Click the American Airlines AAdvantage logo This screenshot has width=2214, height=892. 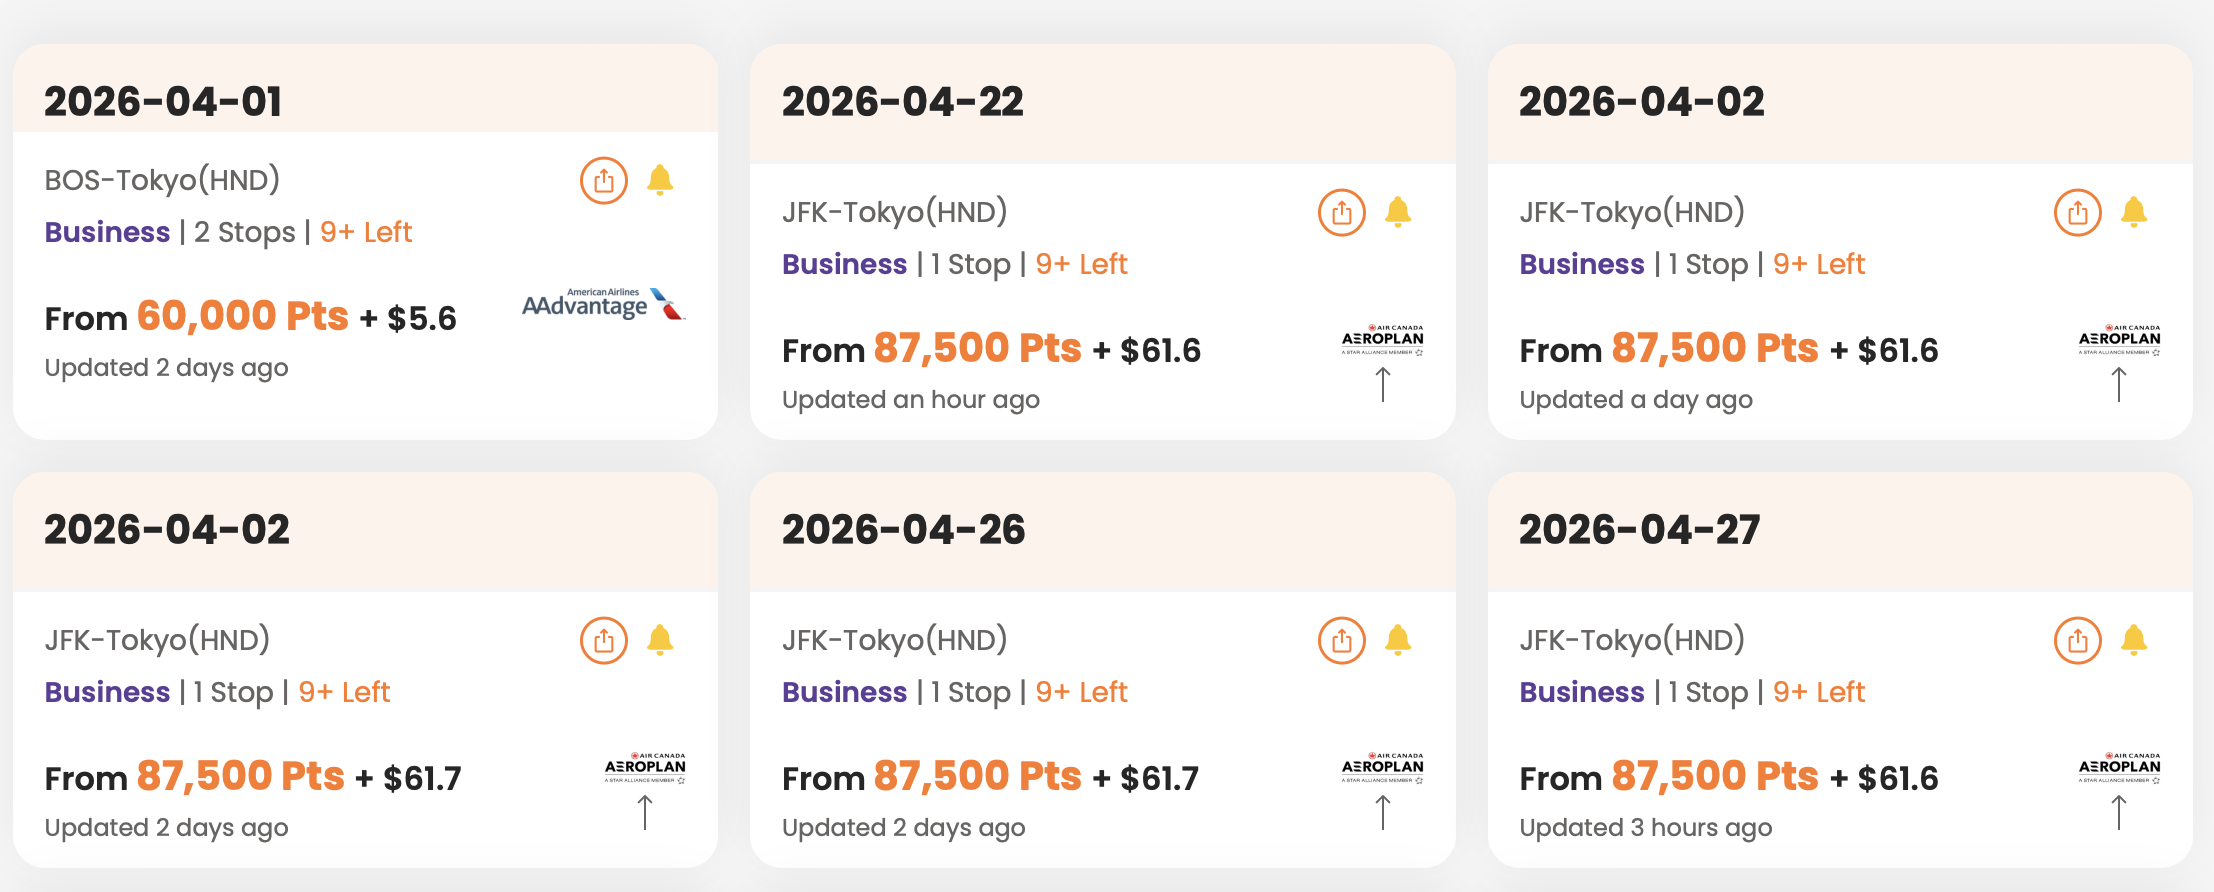tap(602, 304)
